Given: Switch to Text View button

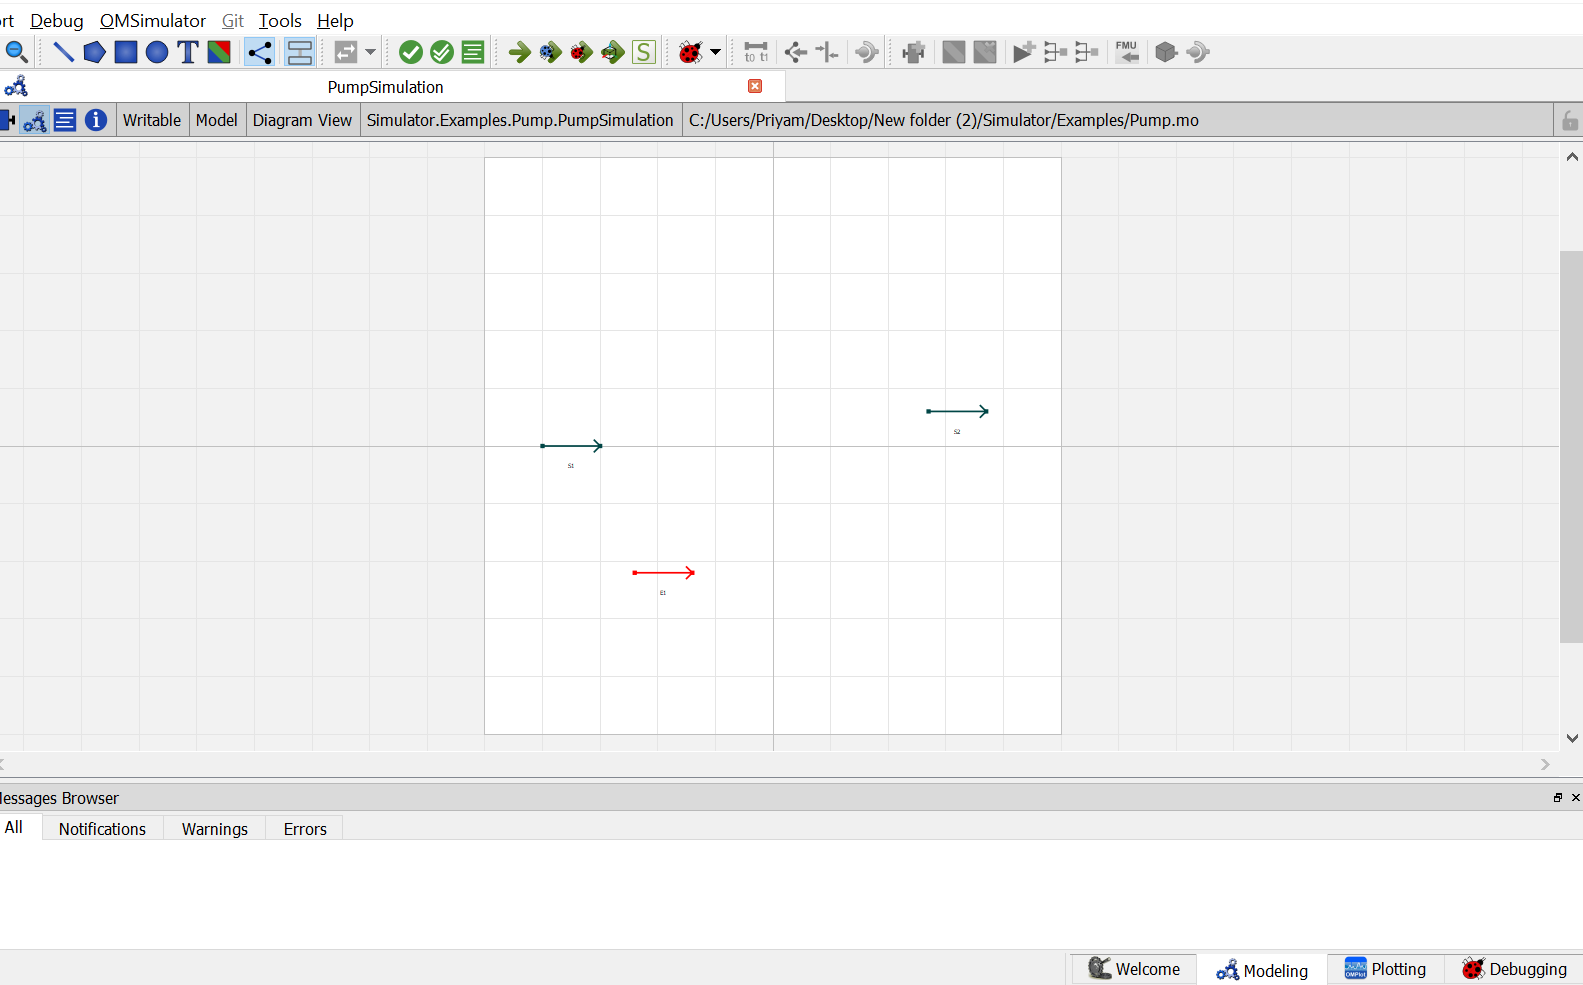Looking at the screenshot, I should [x=65, y=120].
